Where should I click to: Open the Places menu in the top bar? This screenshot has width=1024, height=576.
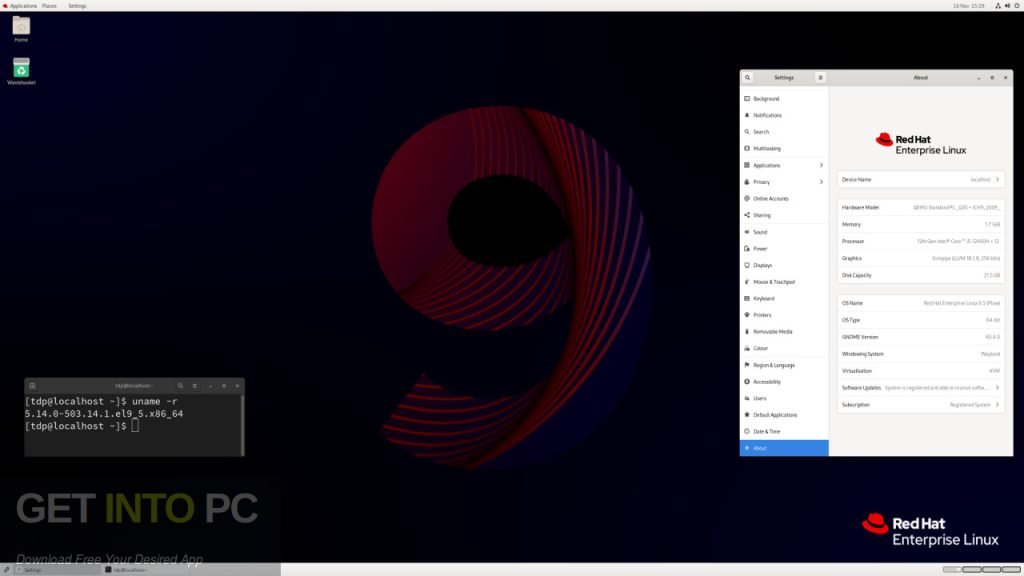(x=47, y=5)
